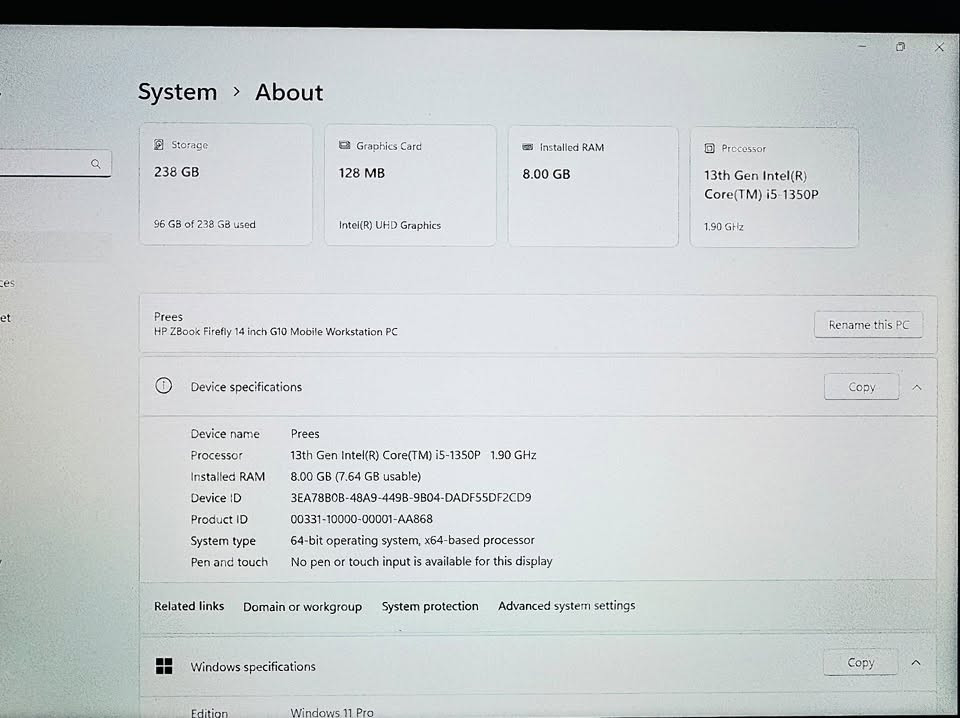Open the Installed RAM 8.00 GB card
Screen dimensions: 960x718
[x=593, y=186]
